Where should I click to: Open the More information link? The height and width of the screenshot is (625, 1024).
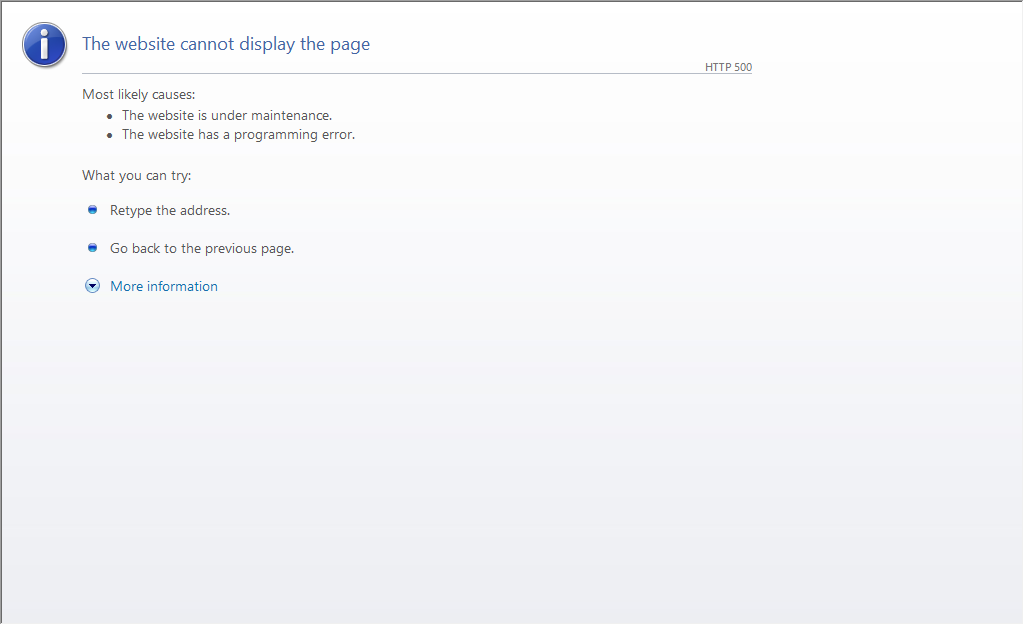[x=164, y=286]
